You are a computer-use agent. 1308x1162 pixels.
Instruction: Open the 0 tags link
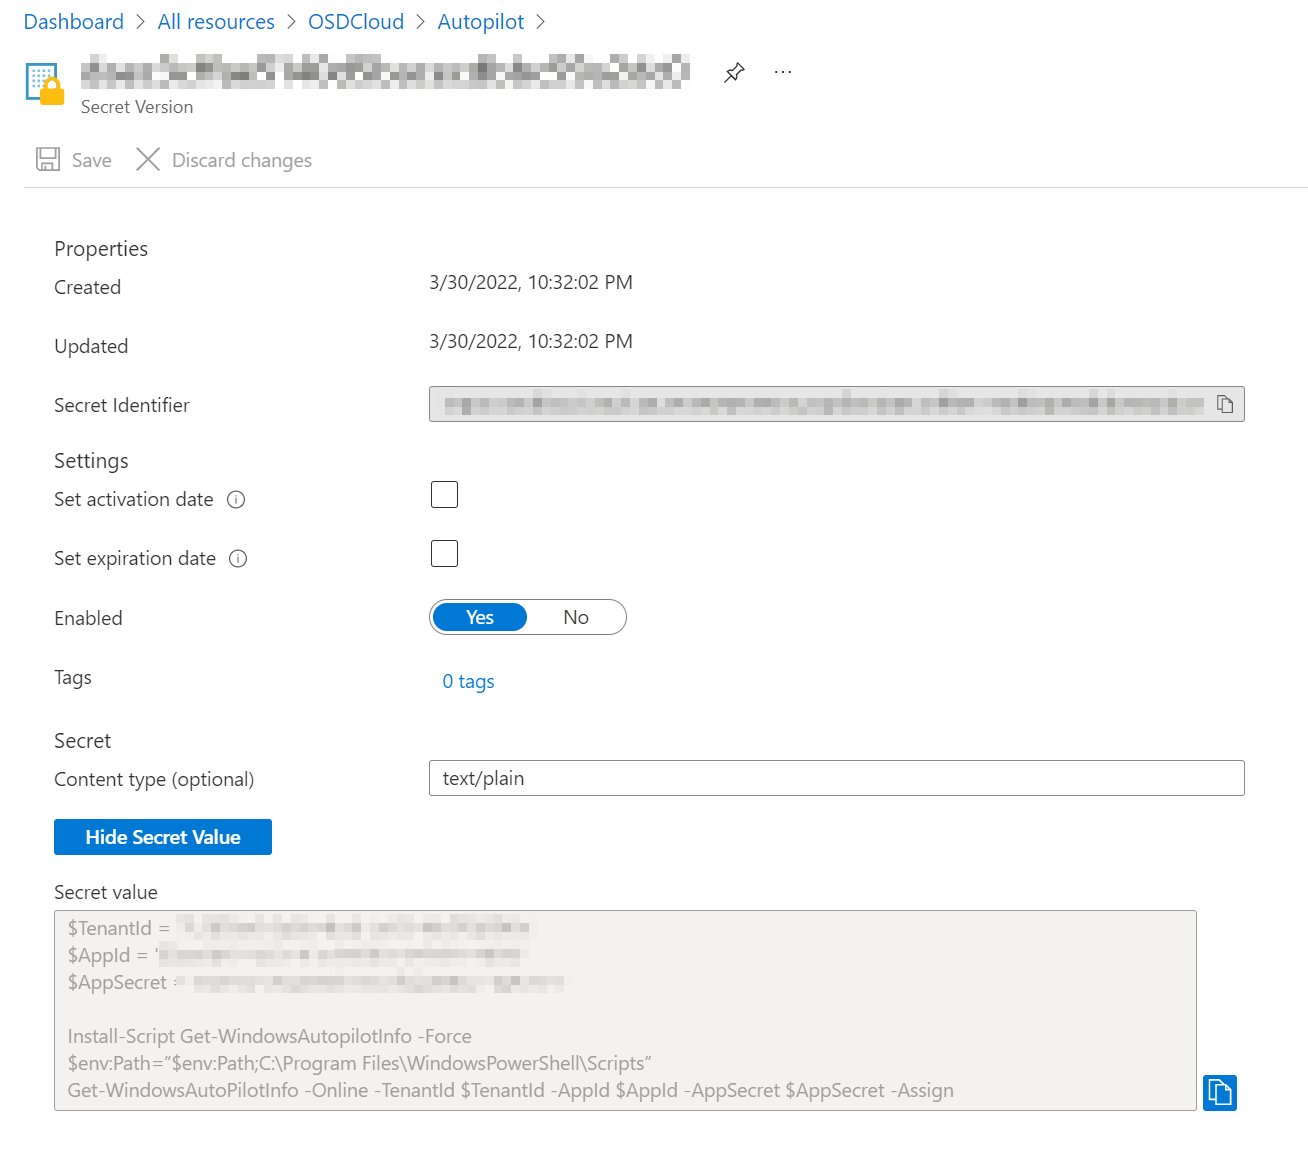pos(469,681)
